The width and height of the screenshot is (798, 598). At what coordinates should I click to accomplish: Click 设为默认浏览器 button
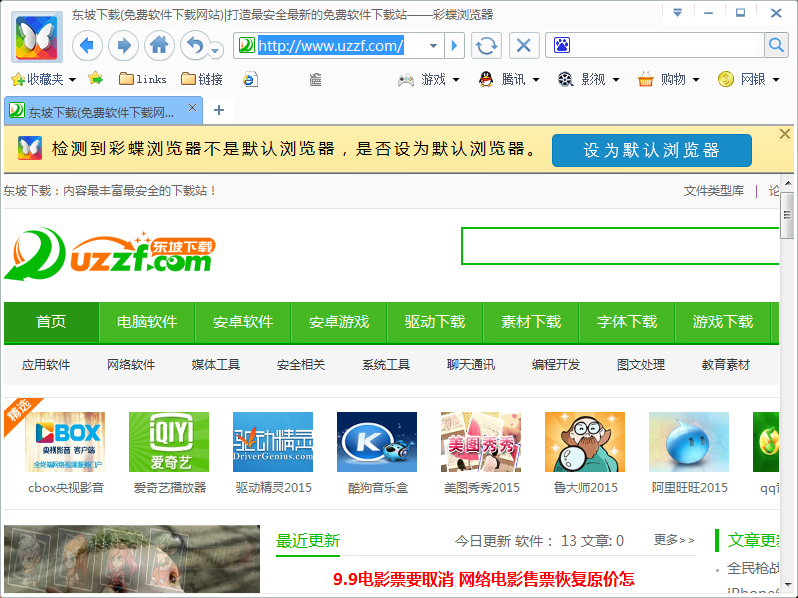pyautogui.click(x=651, y=150)
